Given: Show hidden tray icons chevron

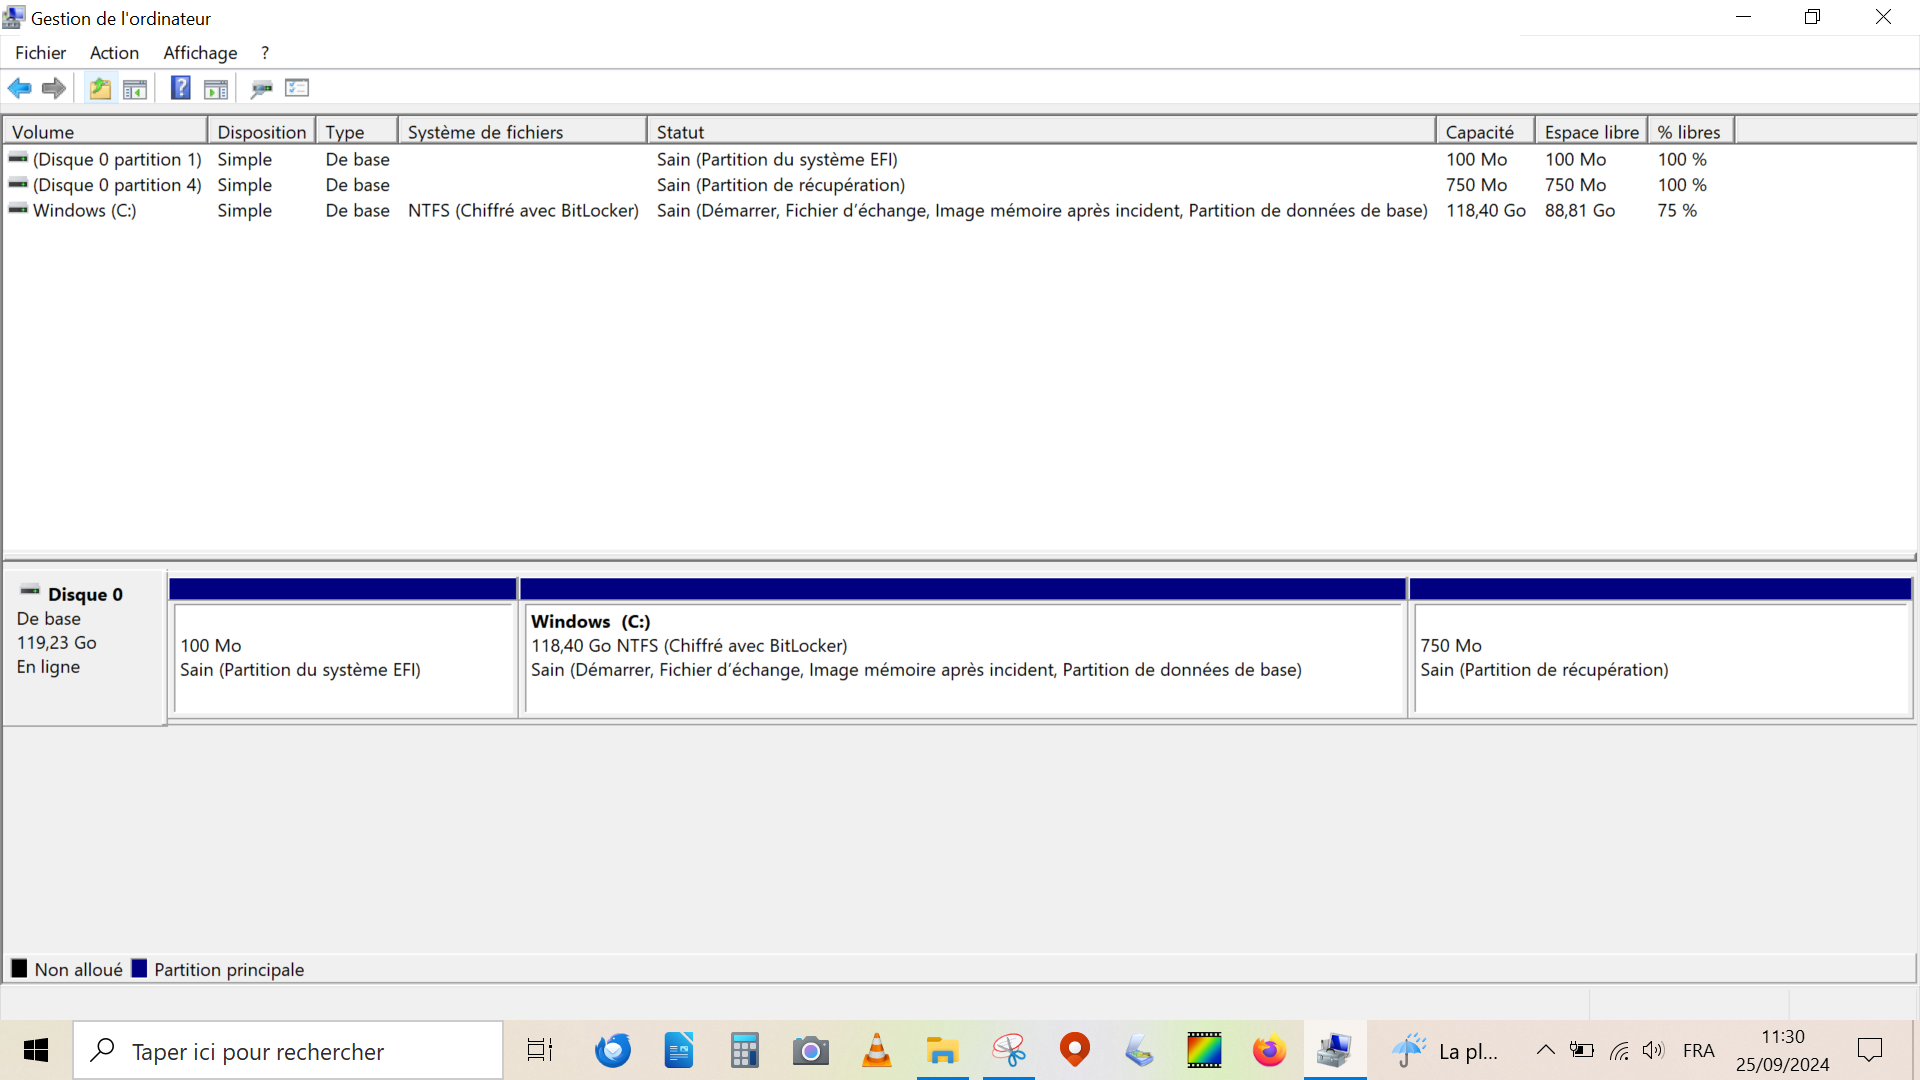Looking at the screenshot, I should pyautogui.click(x=1545, y=1050).
